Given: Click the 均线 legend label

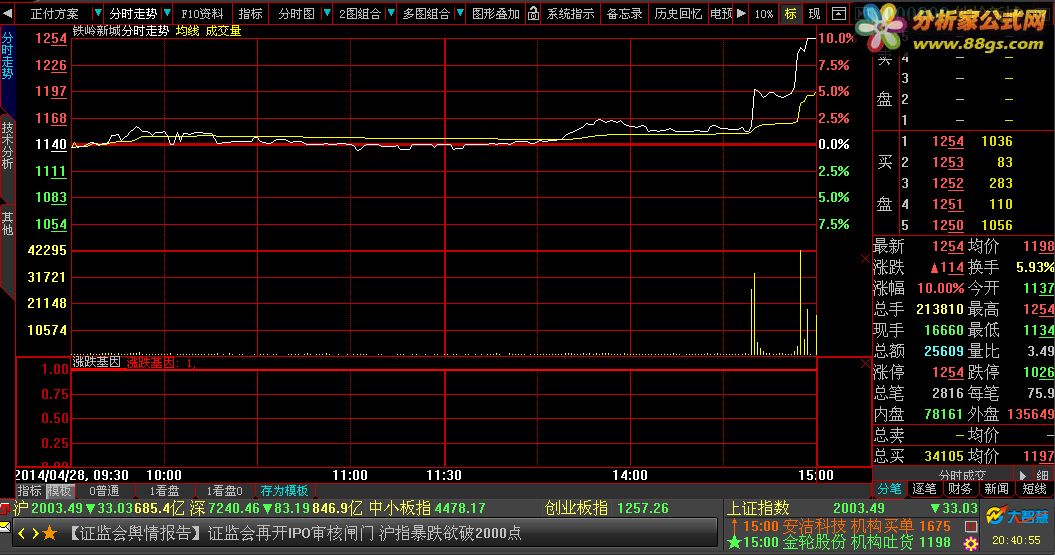Looking at the screenshot, I should click(x=187, y=31).
